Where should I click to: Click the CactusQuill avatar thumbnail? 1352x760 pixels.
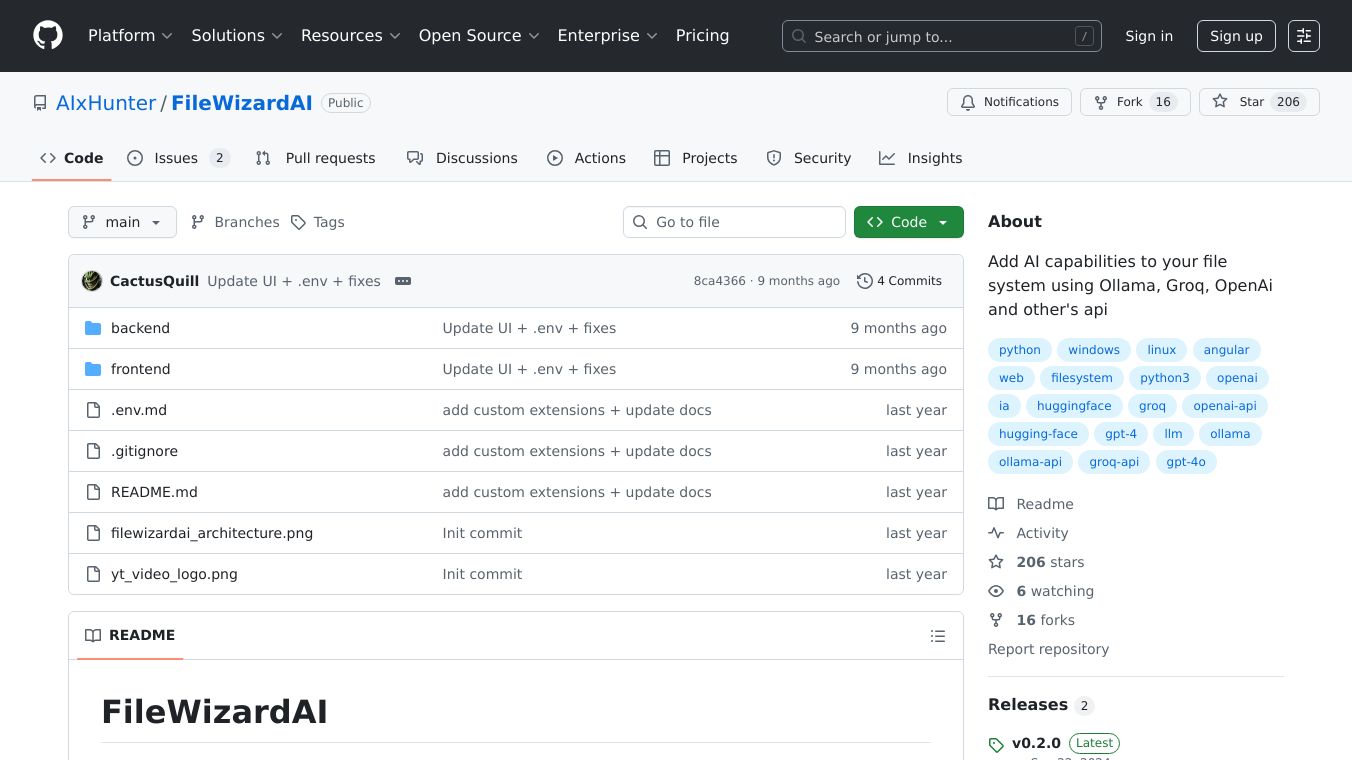[92, 281]
